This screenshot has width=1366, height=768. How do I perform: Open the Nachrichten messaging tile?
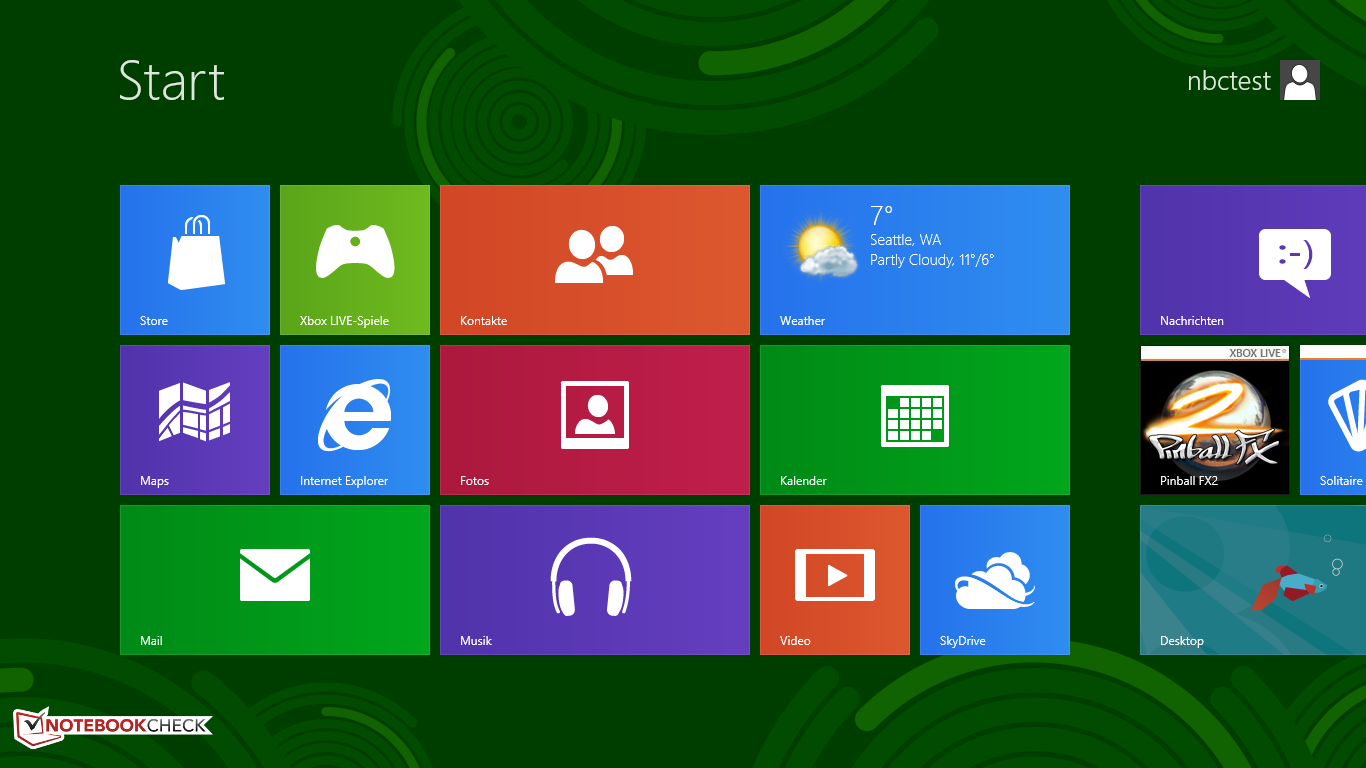pyautogui.click(x=1253, y=260)
